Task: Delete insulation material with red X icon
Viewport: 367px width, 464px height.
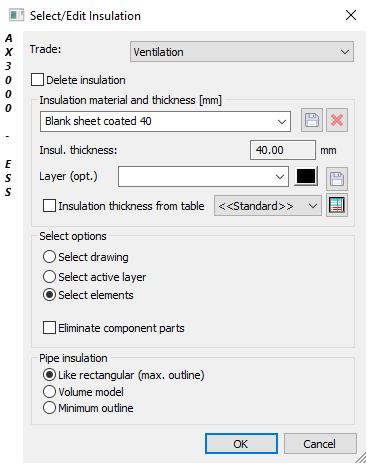Action: pyautogui.click(x=337, y=120)
